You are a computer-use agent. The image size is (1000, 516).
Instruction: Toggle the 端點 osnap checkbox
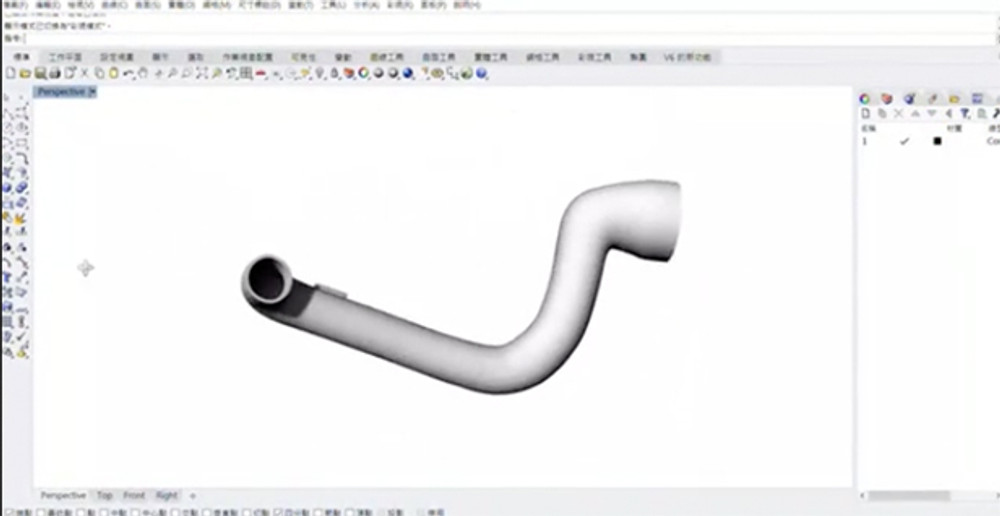click(x=9, y=512)
